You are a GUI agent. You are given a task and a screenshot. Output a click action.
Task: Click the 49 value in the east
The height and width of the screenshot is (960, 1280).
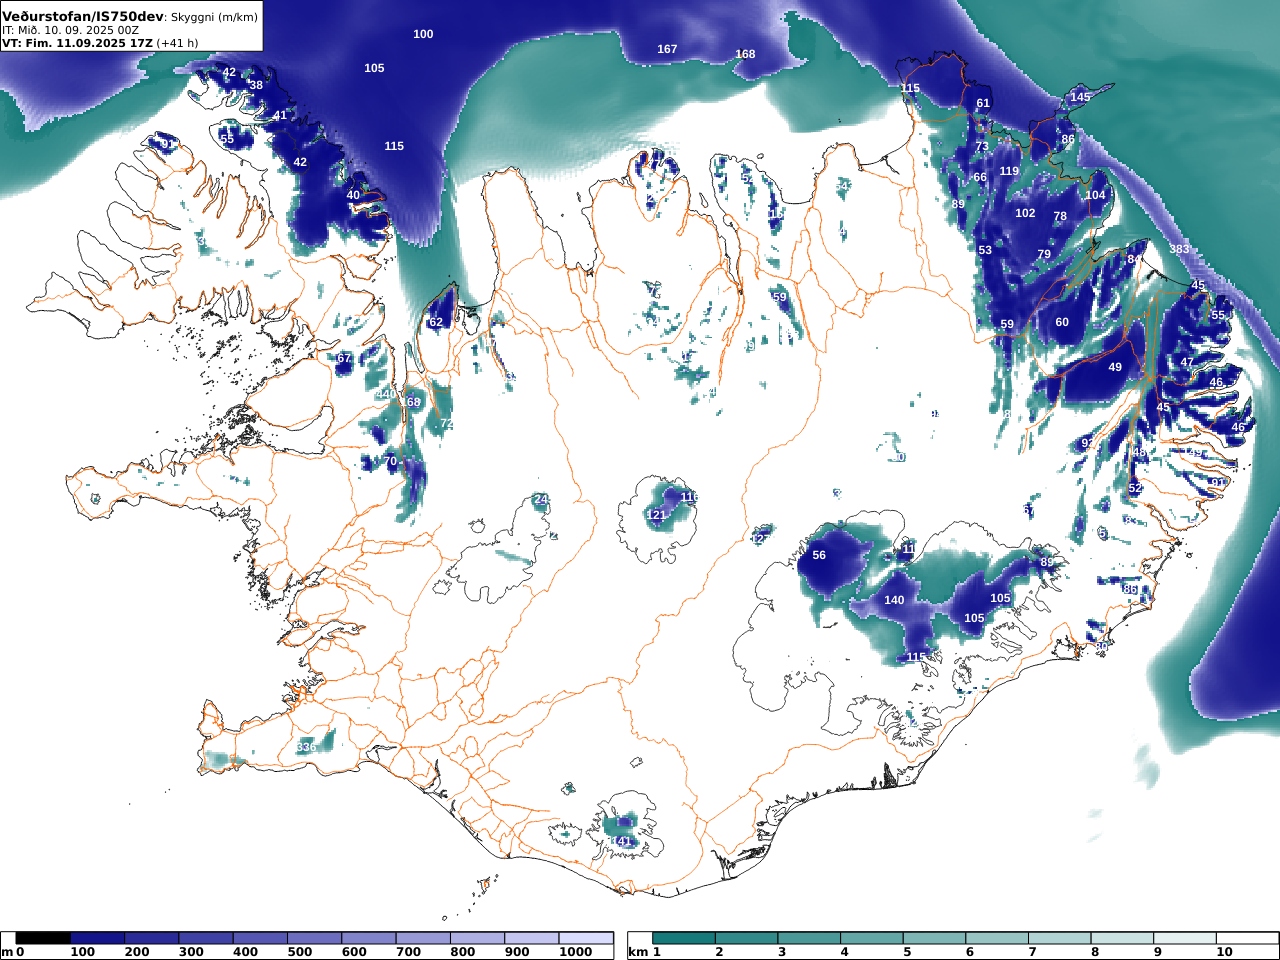pos(1115,367)
